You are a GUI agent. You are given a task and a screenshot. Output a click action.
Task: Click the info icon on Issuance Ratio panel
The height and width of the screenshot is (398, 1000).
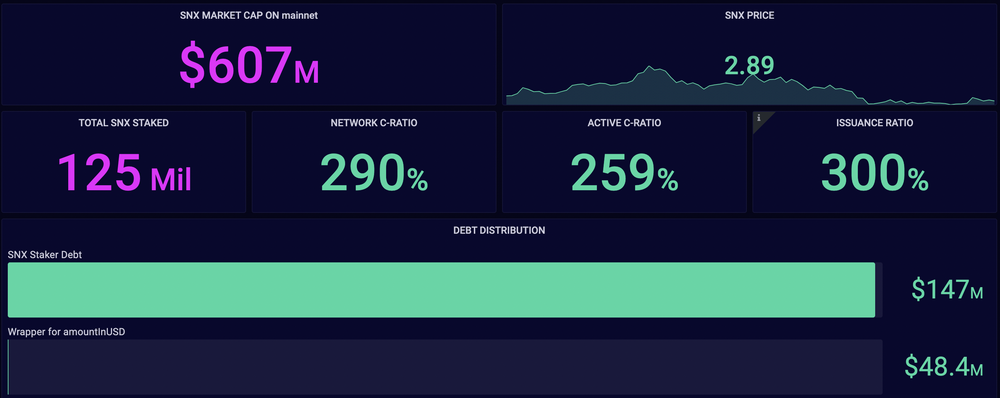pyautogui.click(x=758, y=117)
